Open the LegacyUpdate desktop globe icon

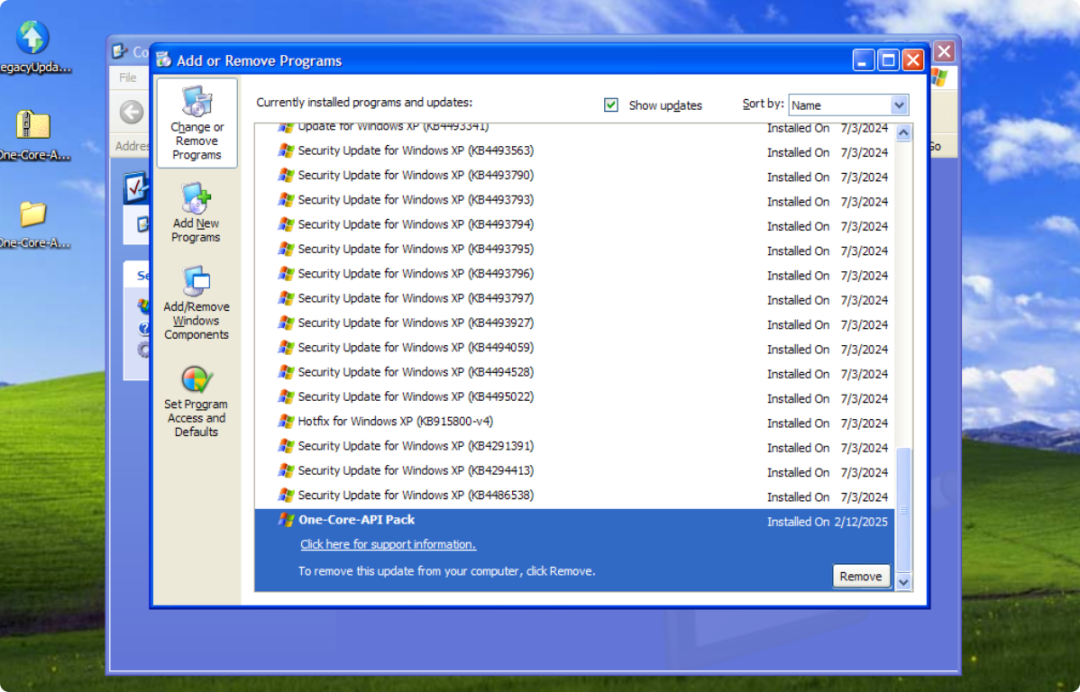point(32,38)
